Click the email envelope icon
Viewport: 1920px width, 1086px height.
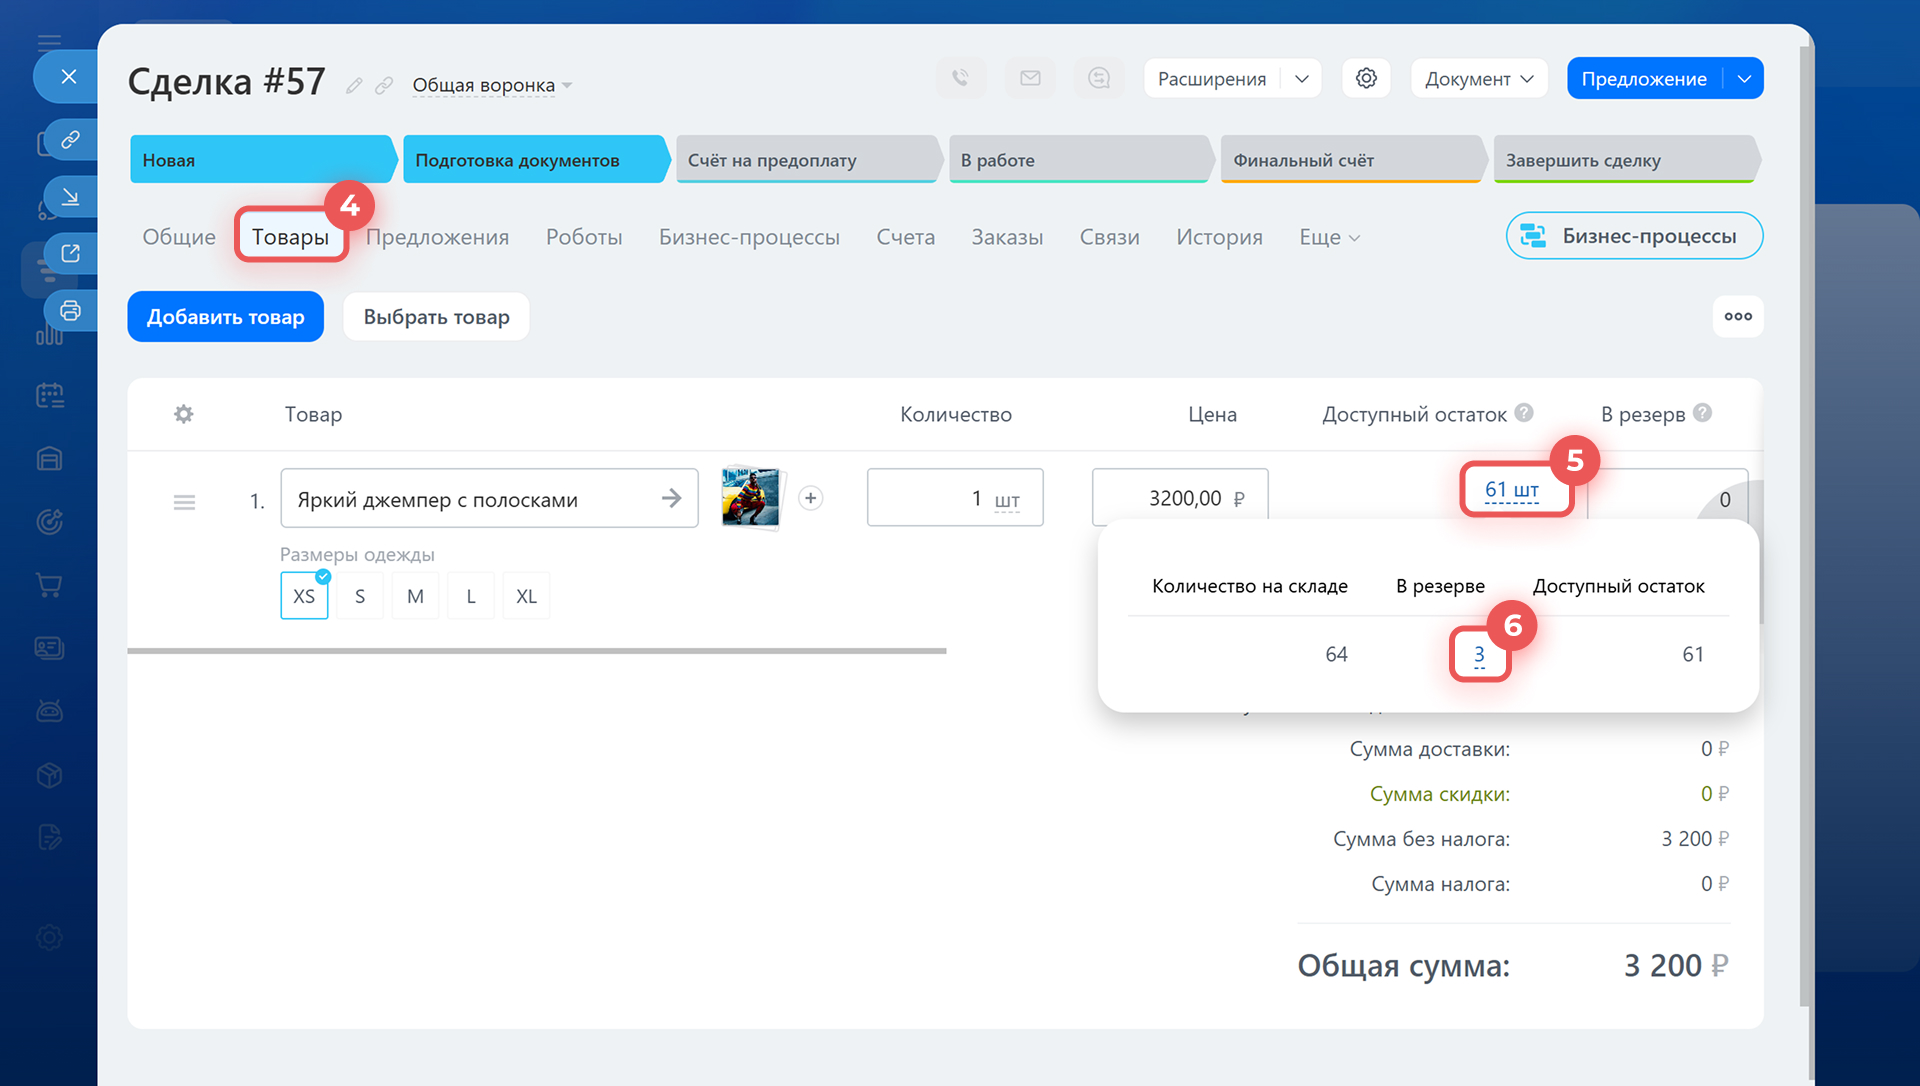pyautogui.click(x=1030, y=78)
